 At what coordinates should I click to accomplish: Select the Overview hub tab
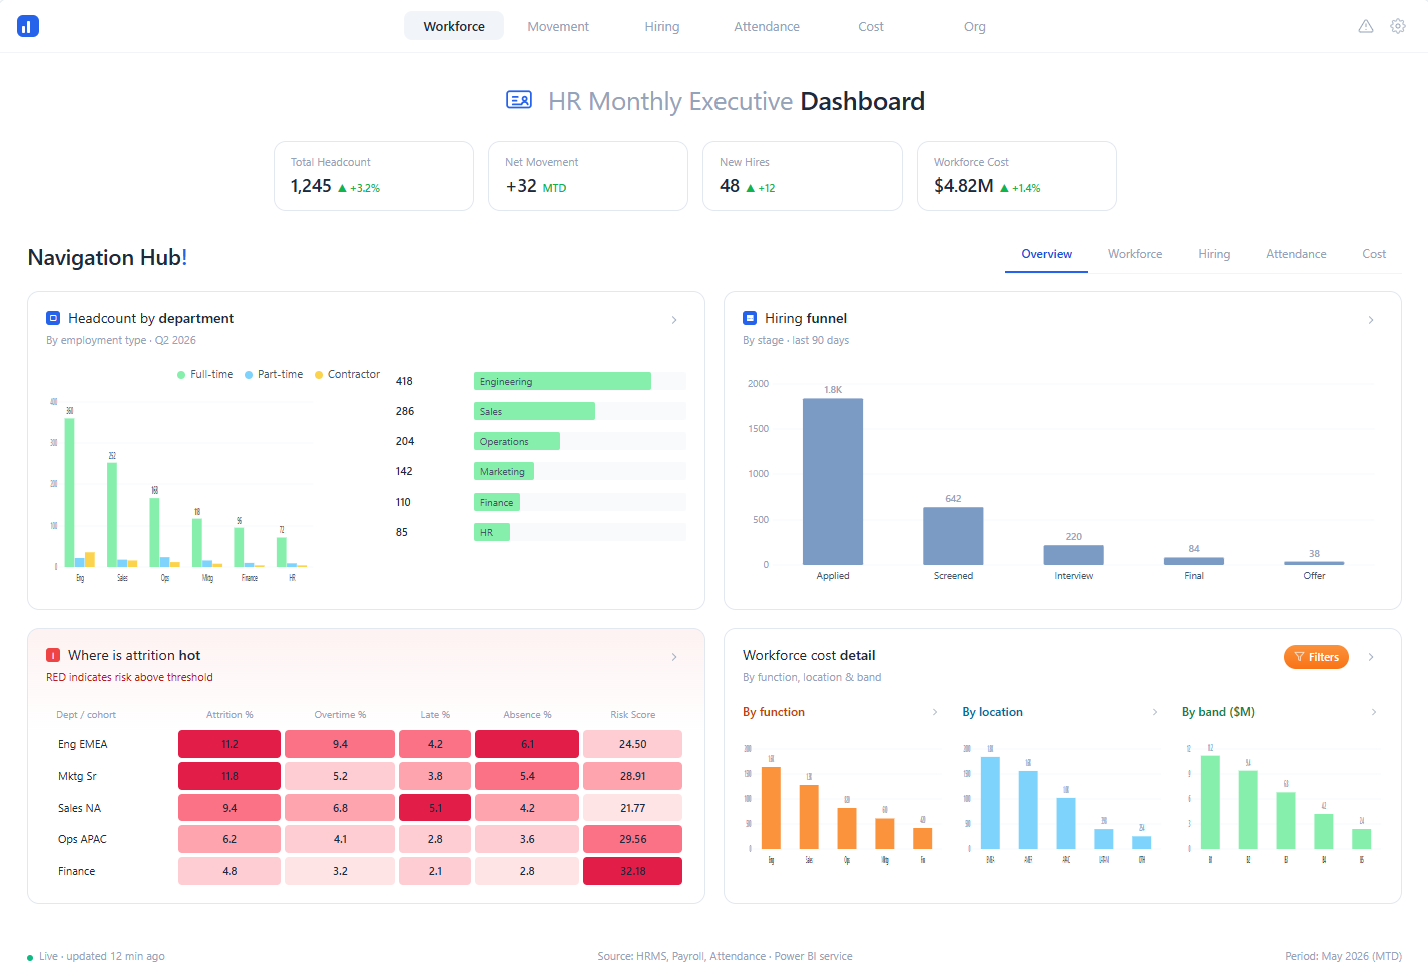[1046, 254]
